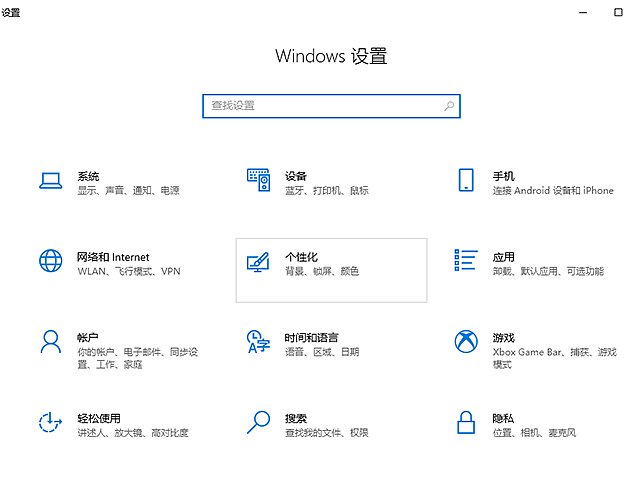Open the 网络和 Internet globe icon
This screenshot has height=480, width=640.
coord(51,261)
